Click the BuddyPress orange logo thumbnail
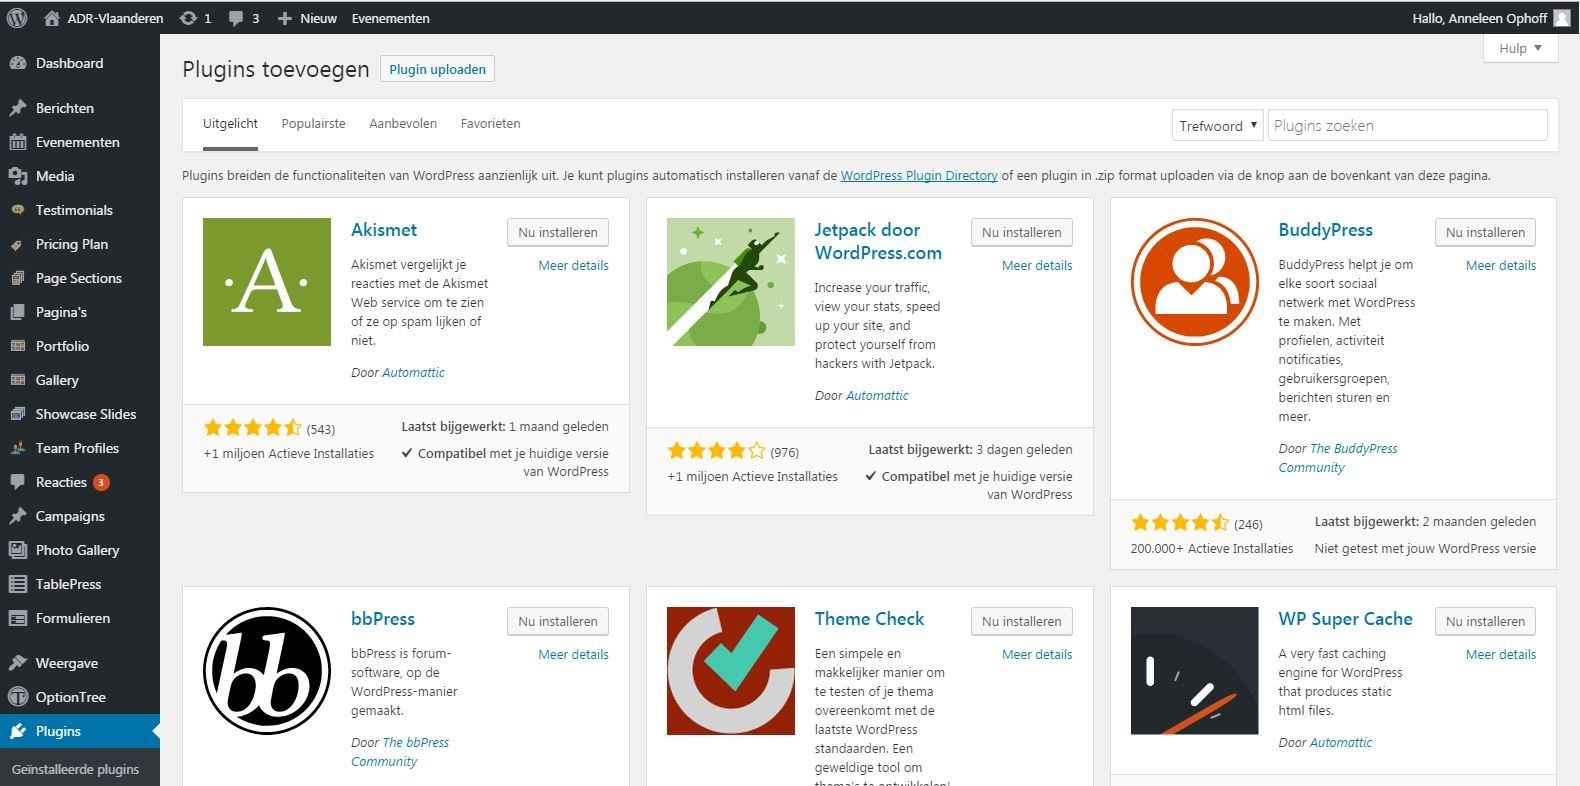 click(x=1194, y=282)
